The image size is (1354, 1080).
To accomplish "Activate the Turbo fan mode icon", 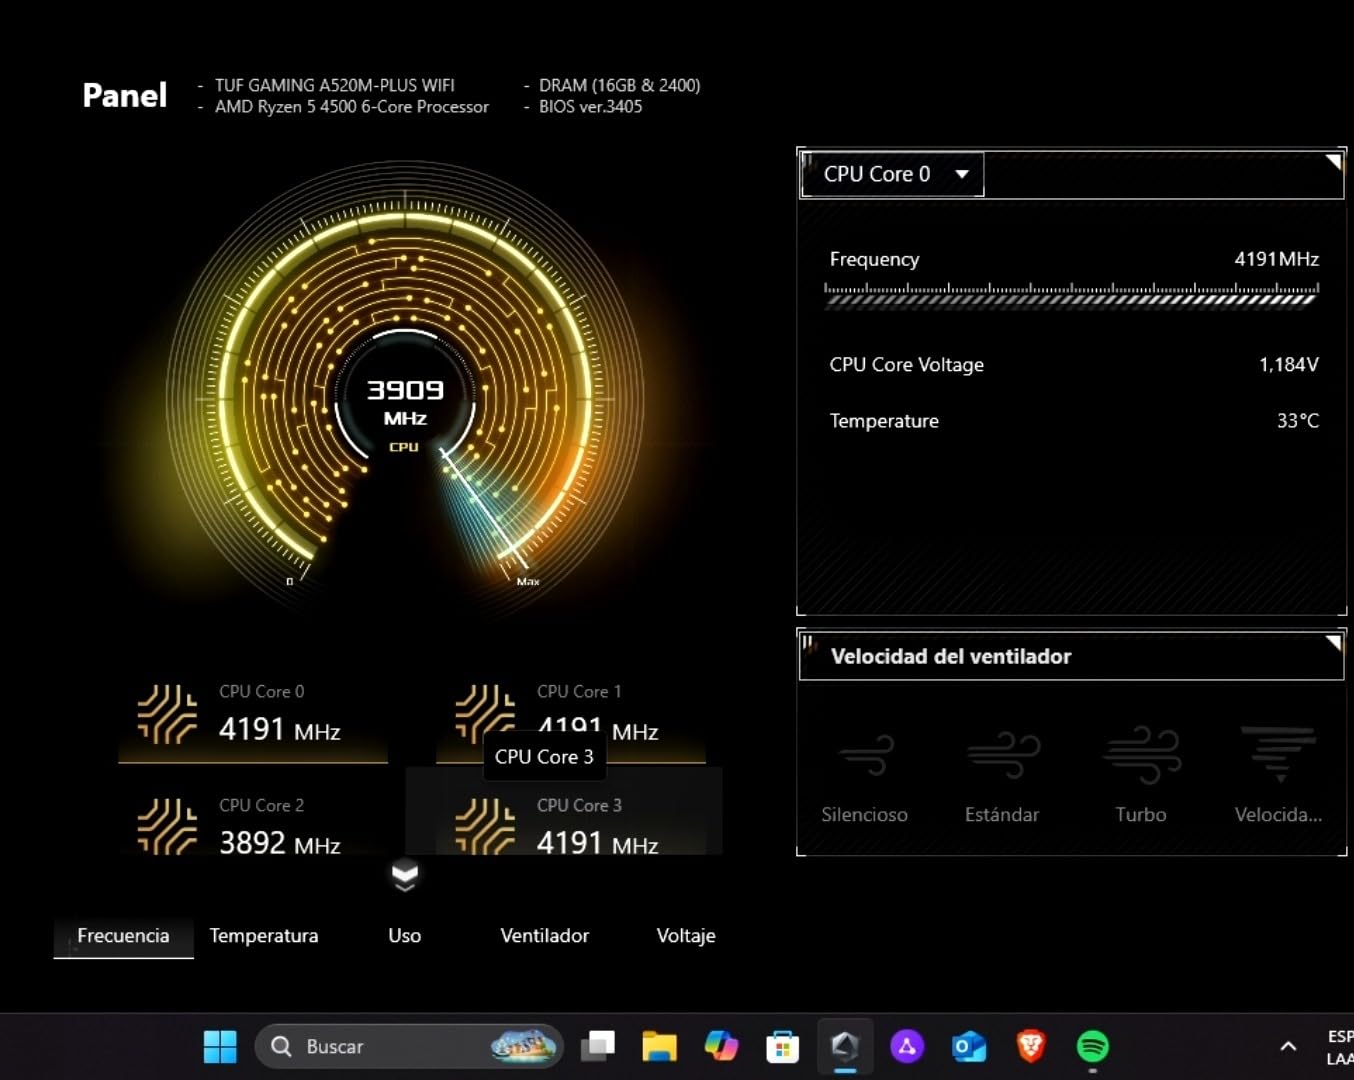I will (1141, 756).
